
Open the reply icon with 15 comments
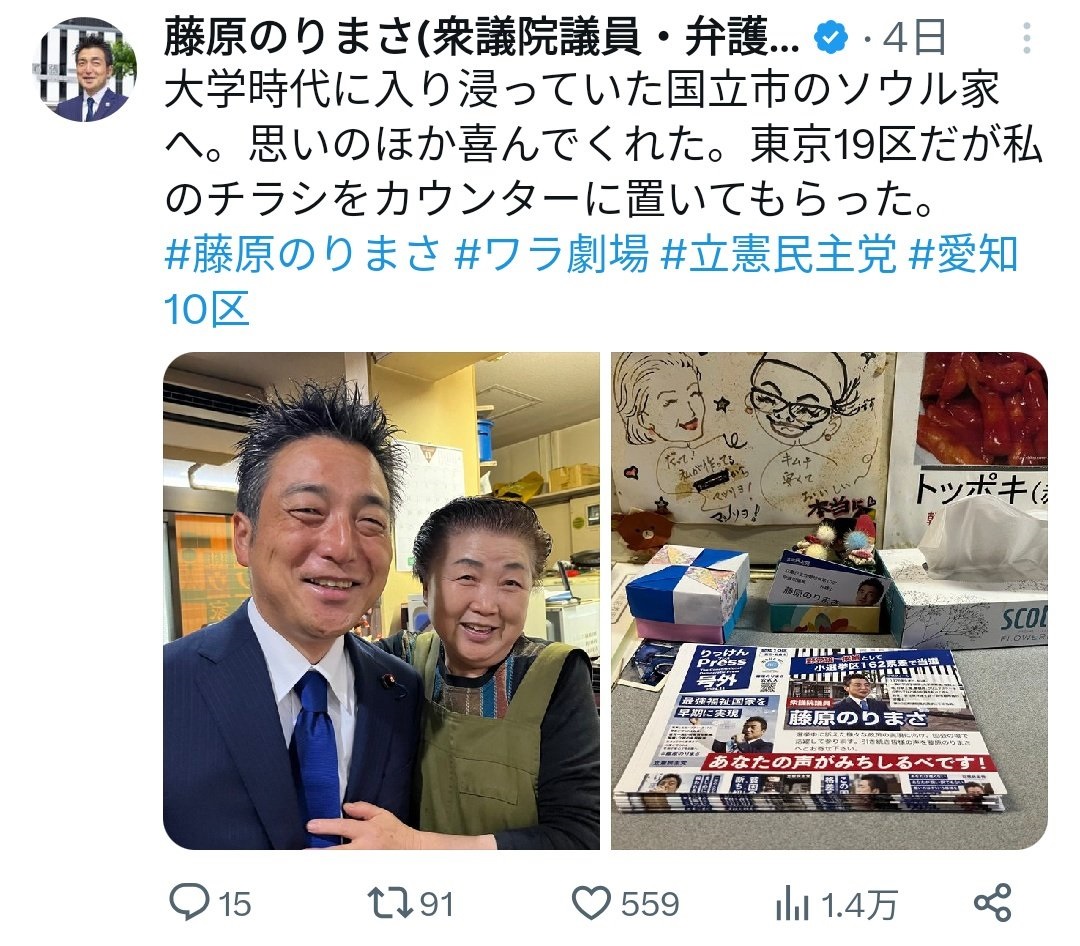coord(189,903)
